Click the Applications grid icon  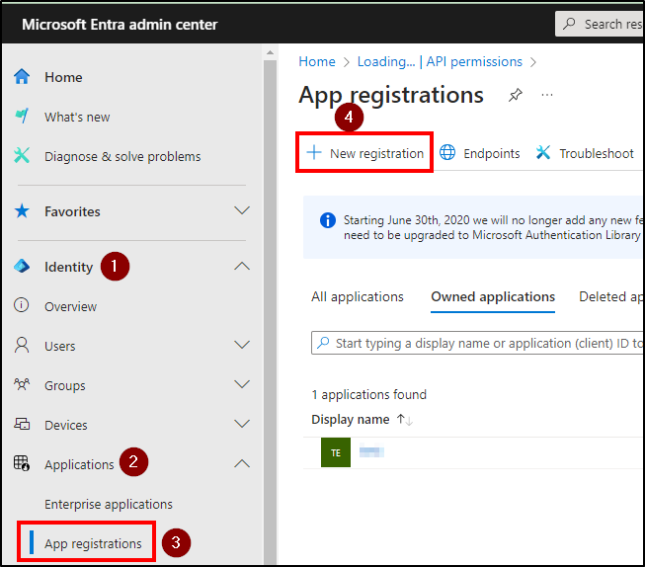click(x=22, y=463)
